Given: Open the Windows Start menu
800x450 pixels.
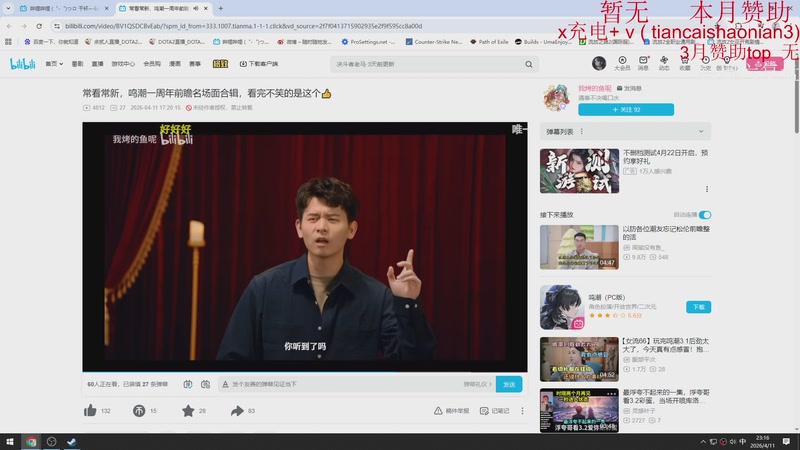Looking at the screenshot, I should (10, 442).
